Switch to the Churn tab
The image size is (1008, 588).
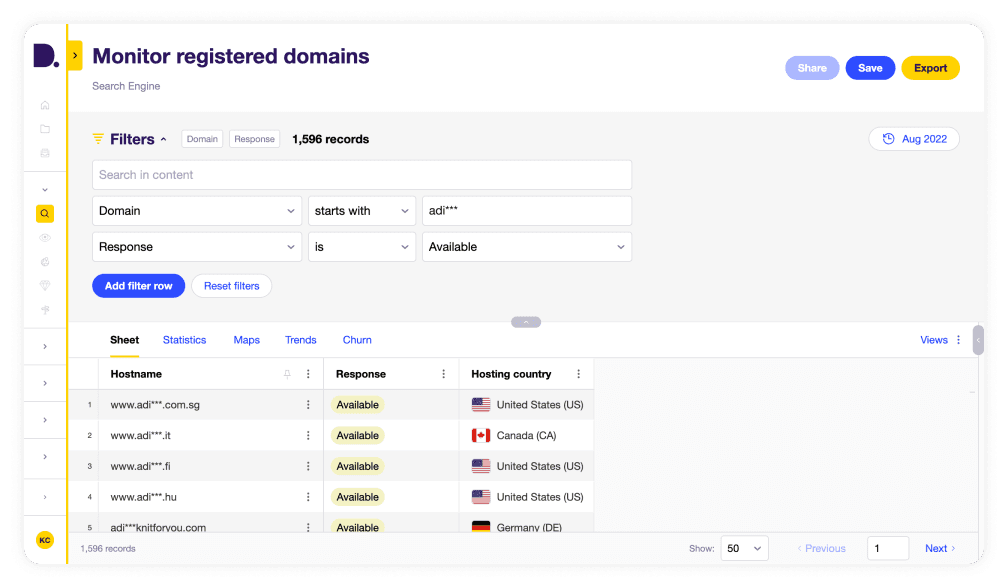(357, 340)
